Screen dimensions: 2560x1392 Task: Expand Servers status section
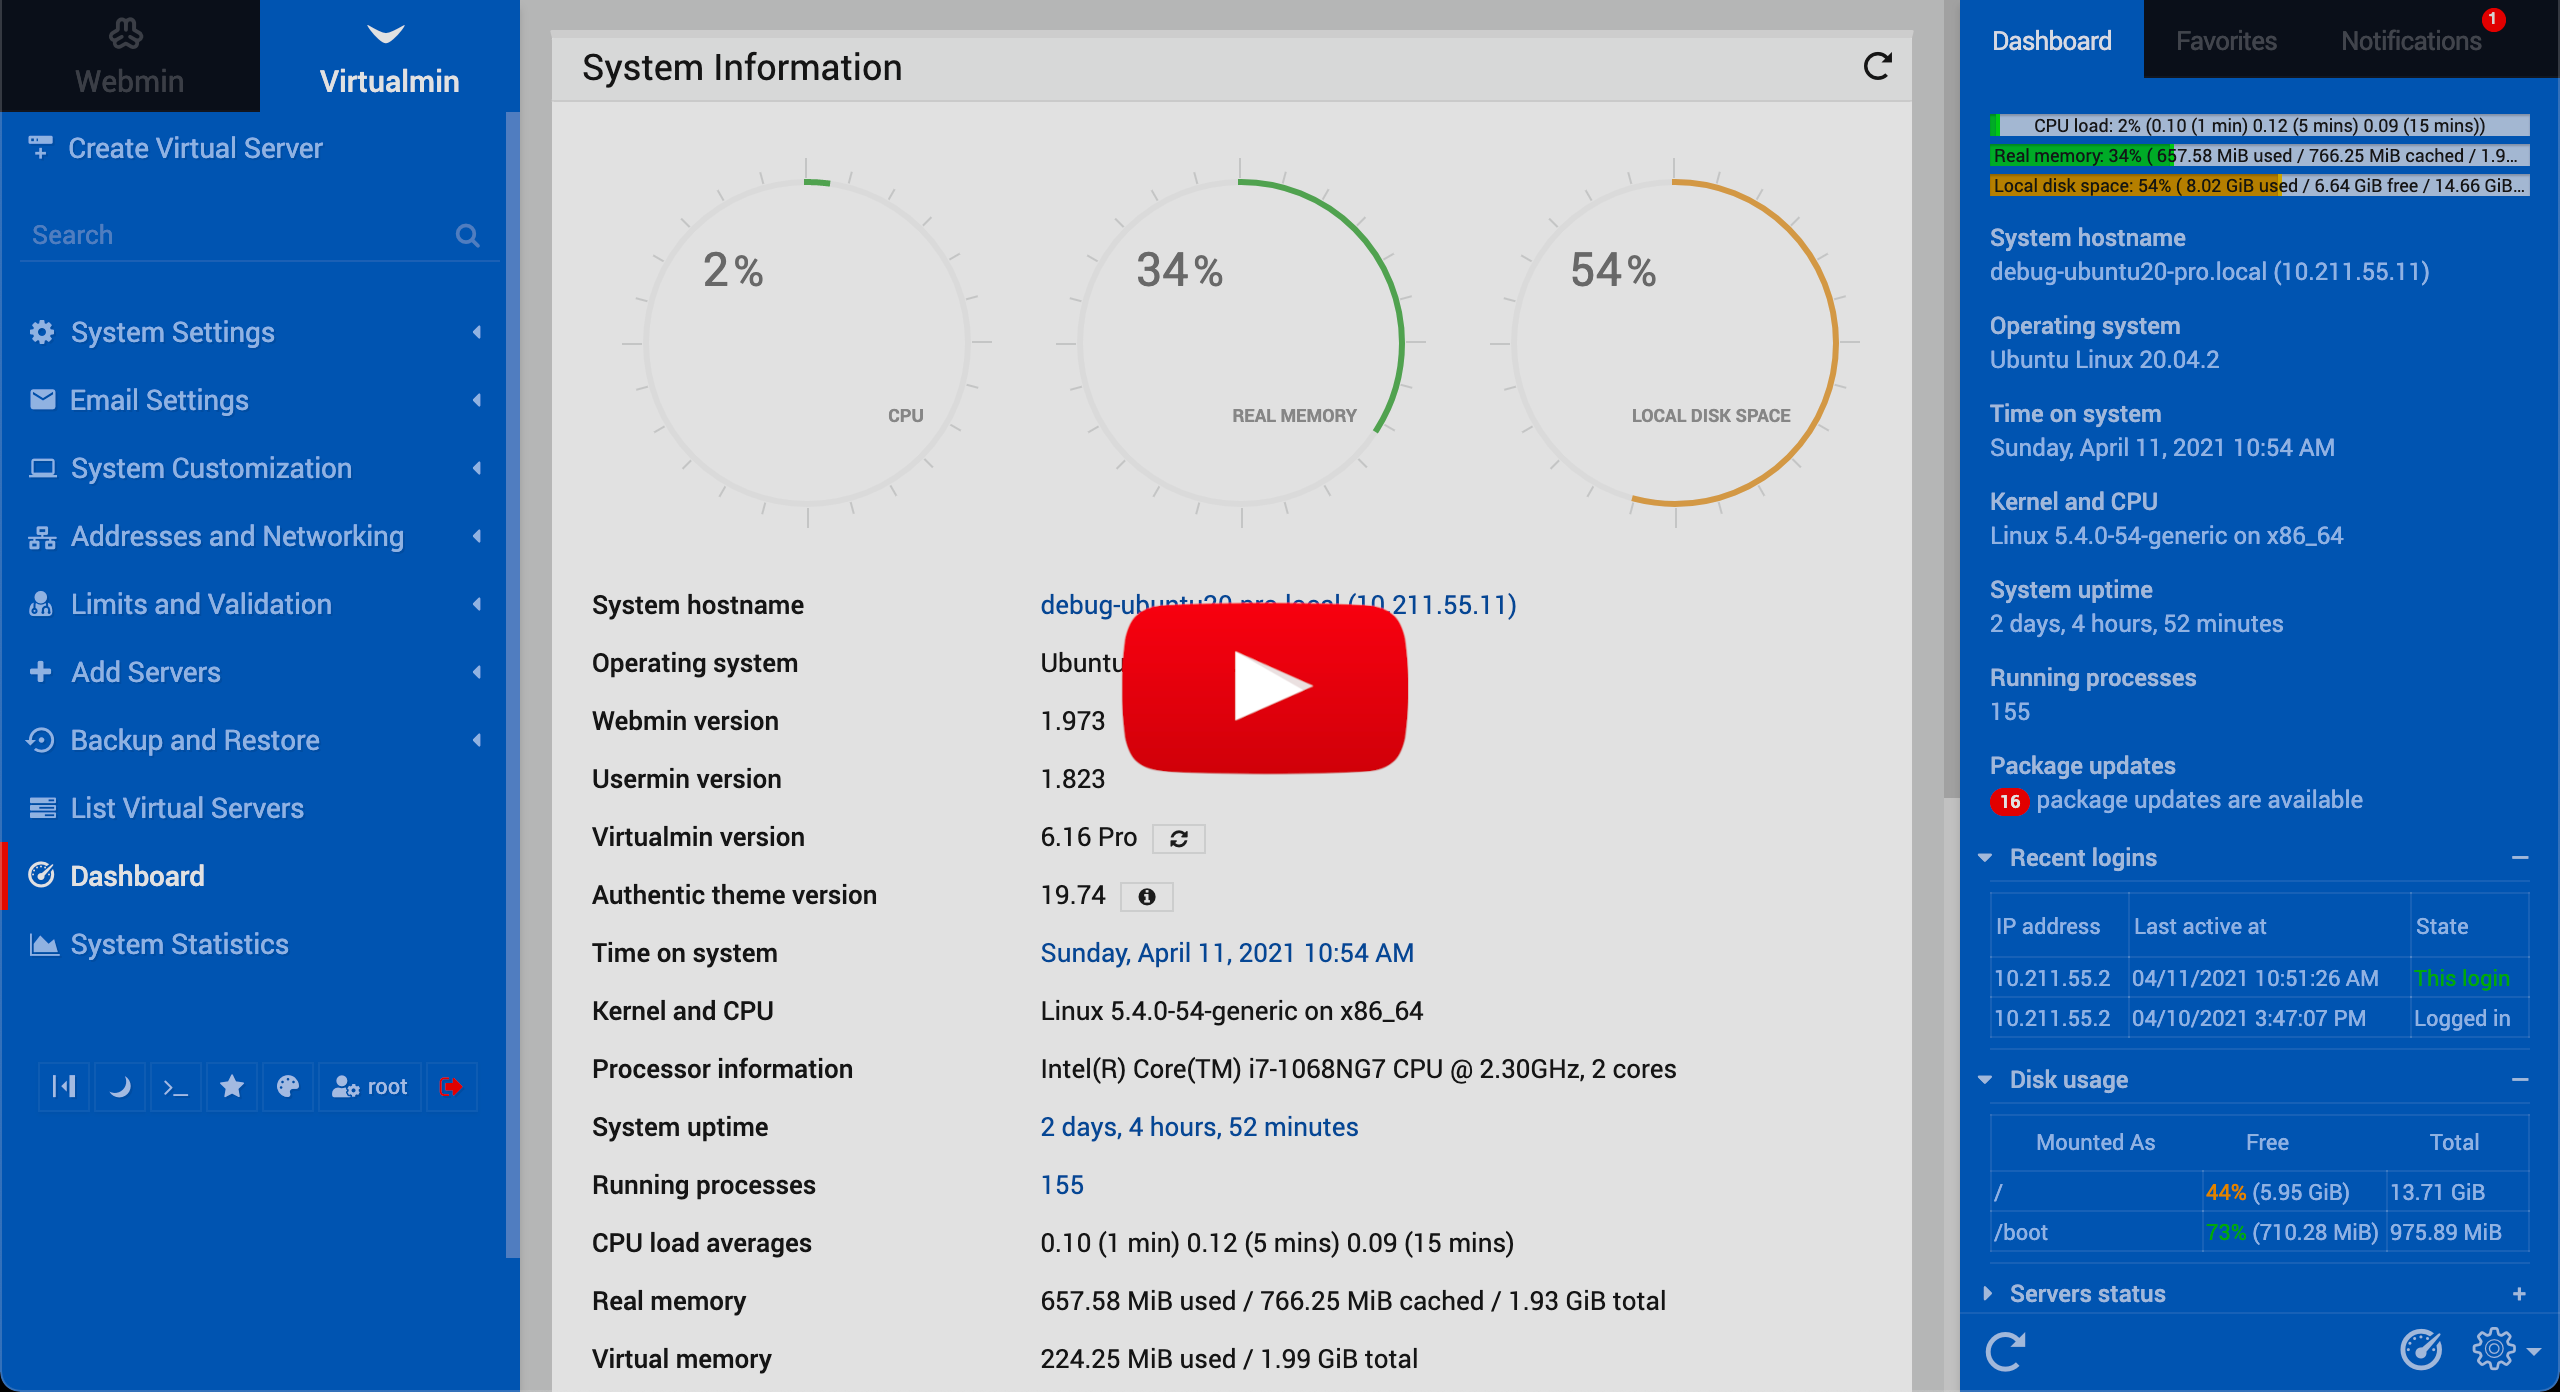[2087, 1294]
